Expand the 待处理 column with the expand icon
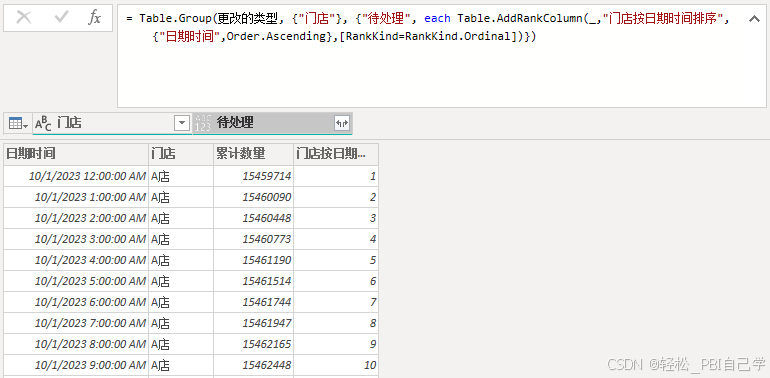 (x=342, y=123)
